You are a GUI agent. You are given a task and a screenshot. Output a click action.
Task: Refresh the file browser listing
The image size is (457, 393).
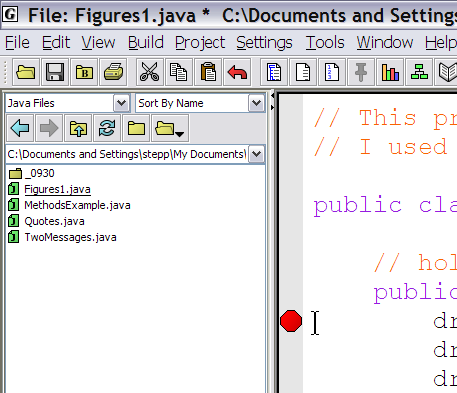point(107,128)
